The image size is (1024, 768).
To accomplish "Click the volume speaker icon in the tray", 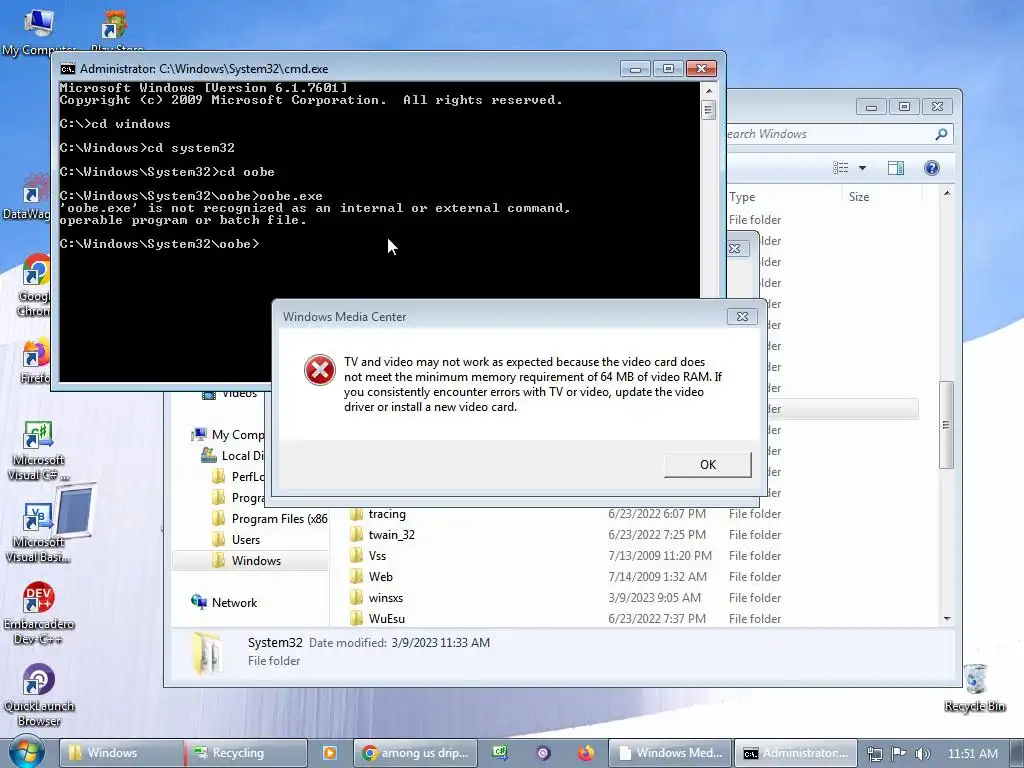I will coord(922,754).
